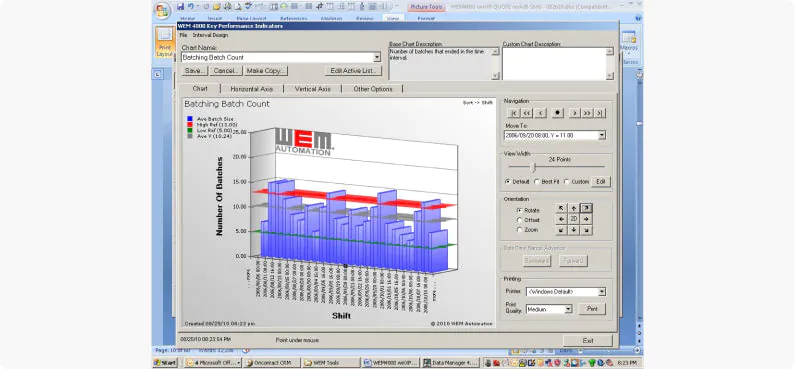This screenshot has width=795, height=369.
Task: Click the Print button
Action: click(592, 309)
